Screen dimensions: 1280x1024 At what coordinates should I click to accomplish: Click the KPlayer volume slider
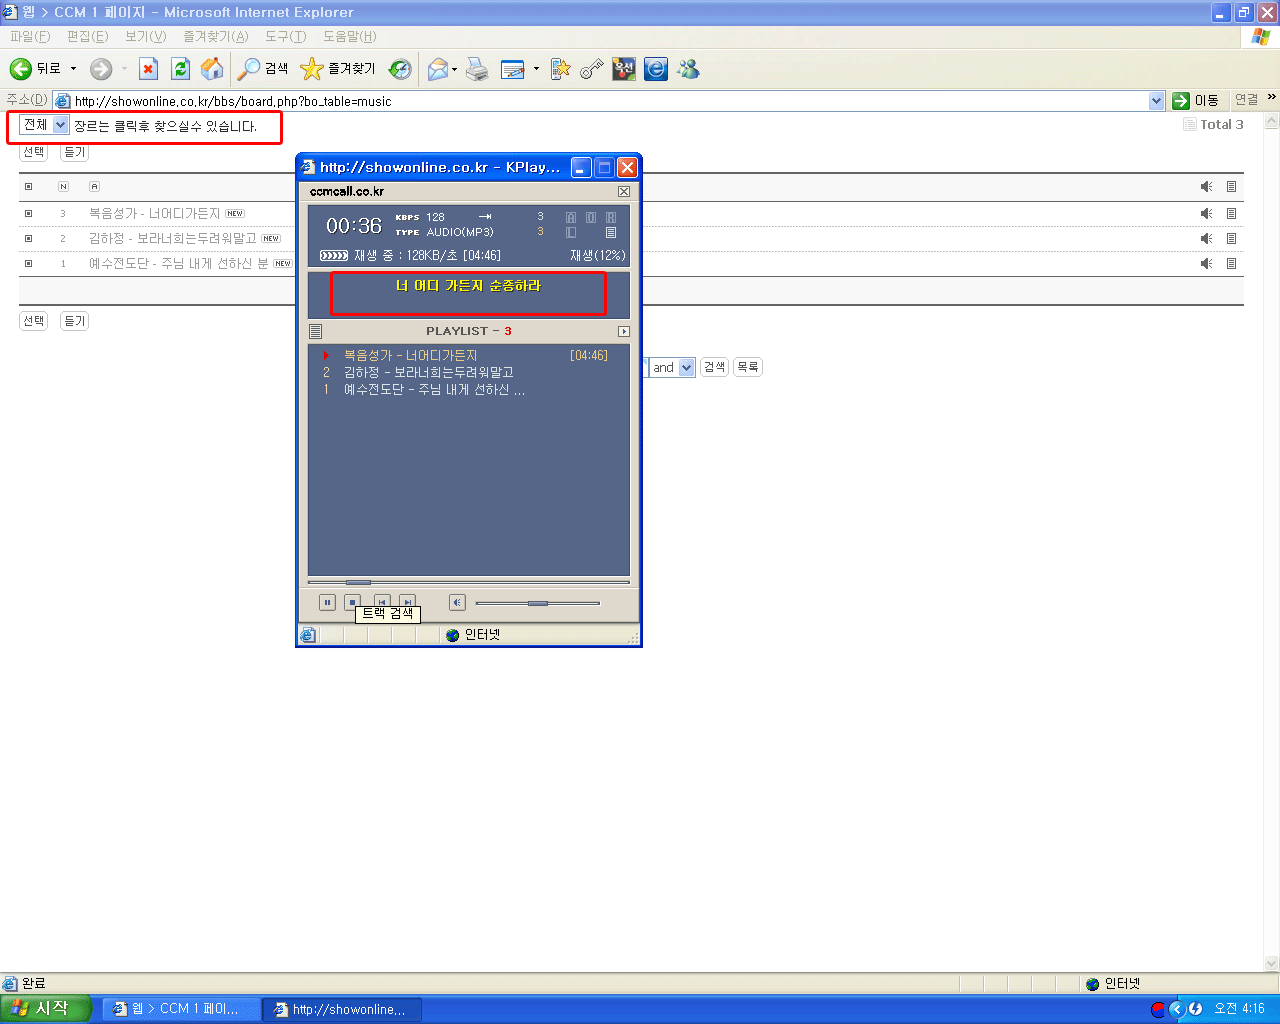[538, 603]
